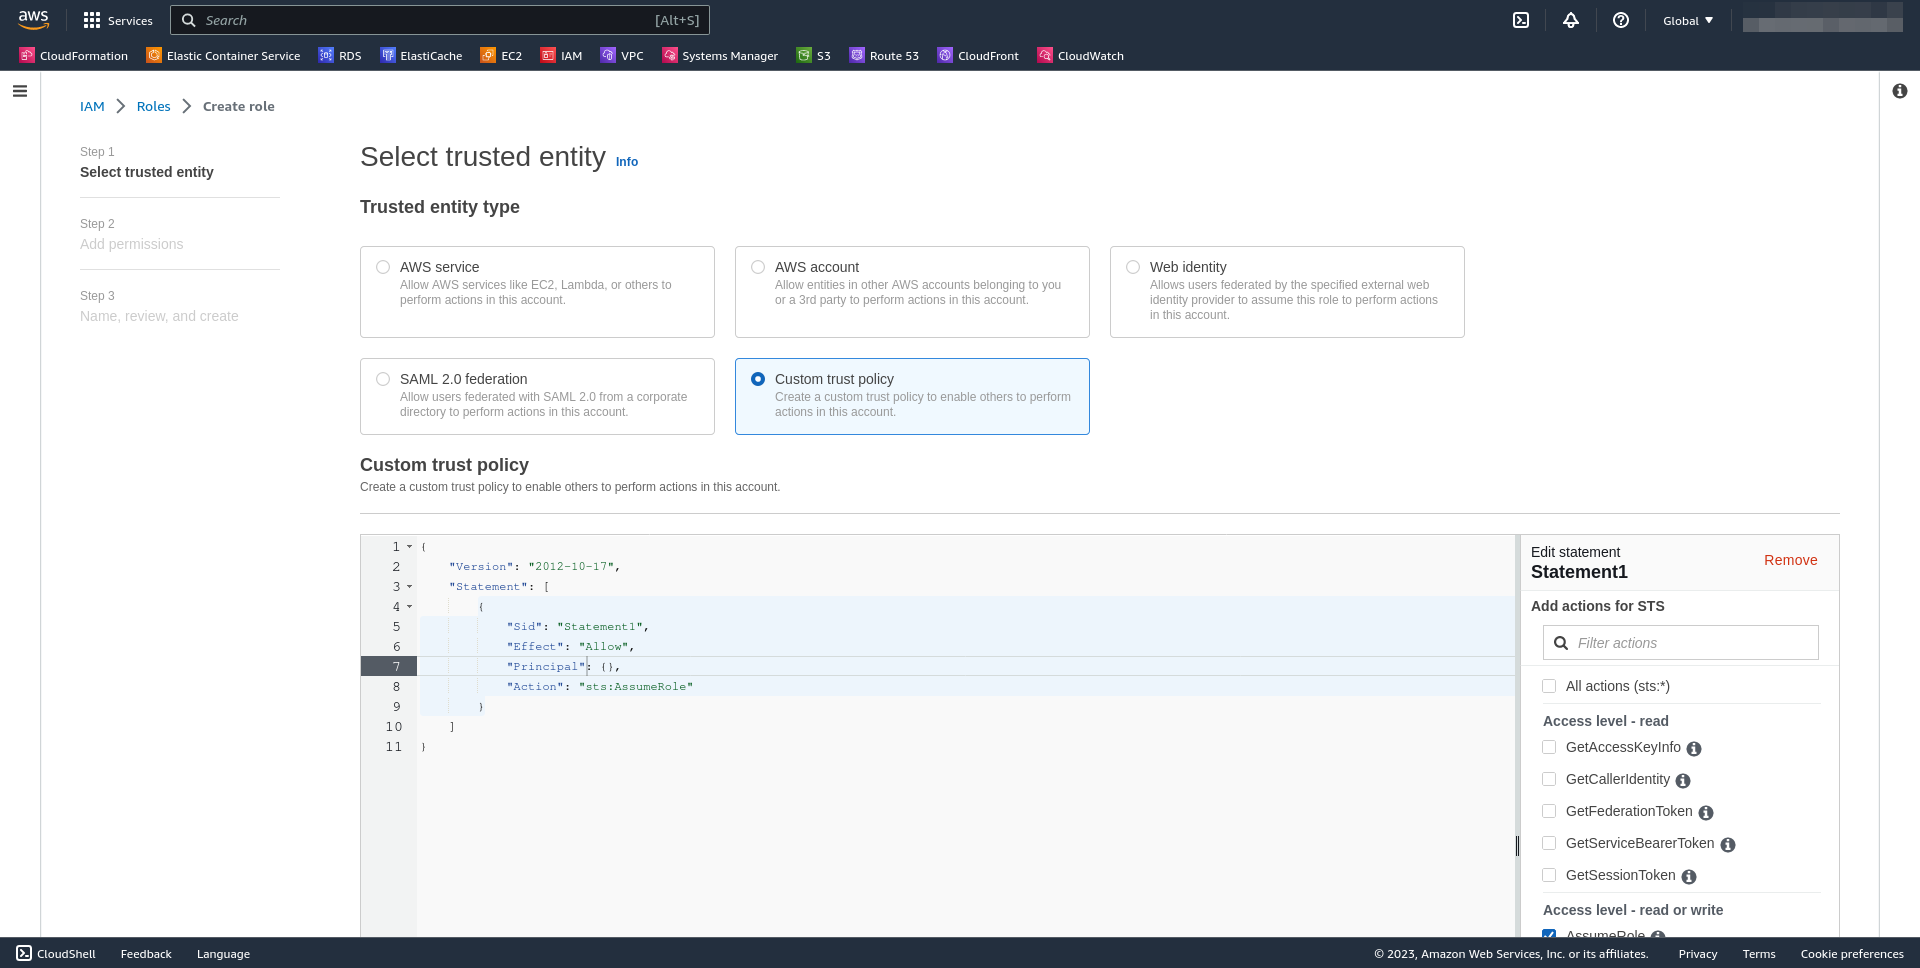1920x968 pixels.
Task: Click Remove for Statement1
Action: 1791,560
